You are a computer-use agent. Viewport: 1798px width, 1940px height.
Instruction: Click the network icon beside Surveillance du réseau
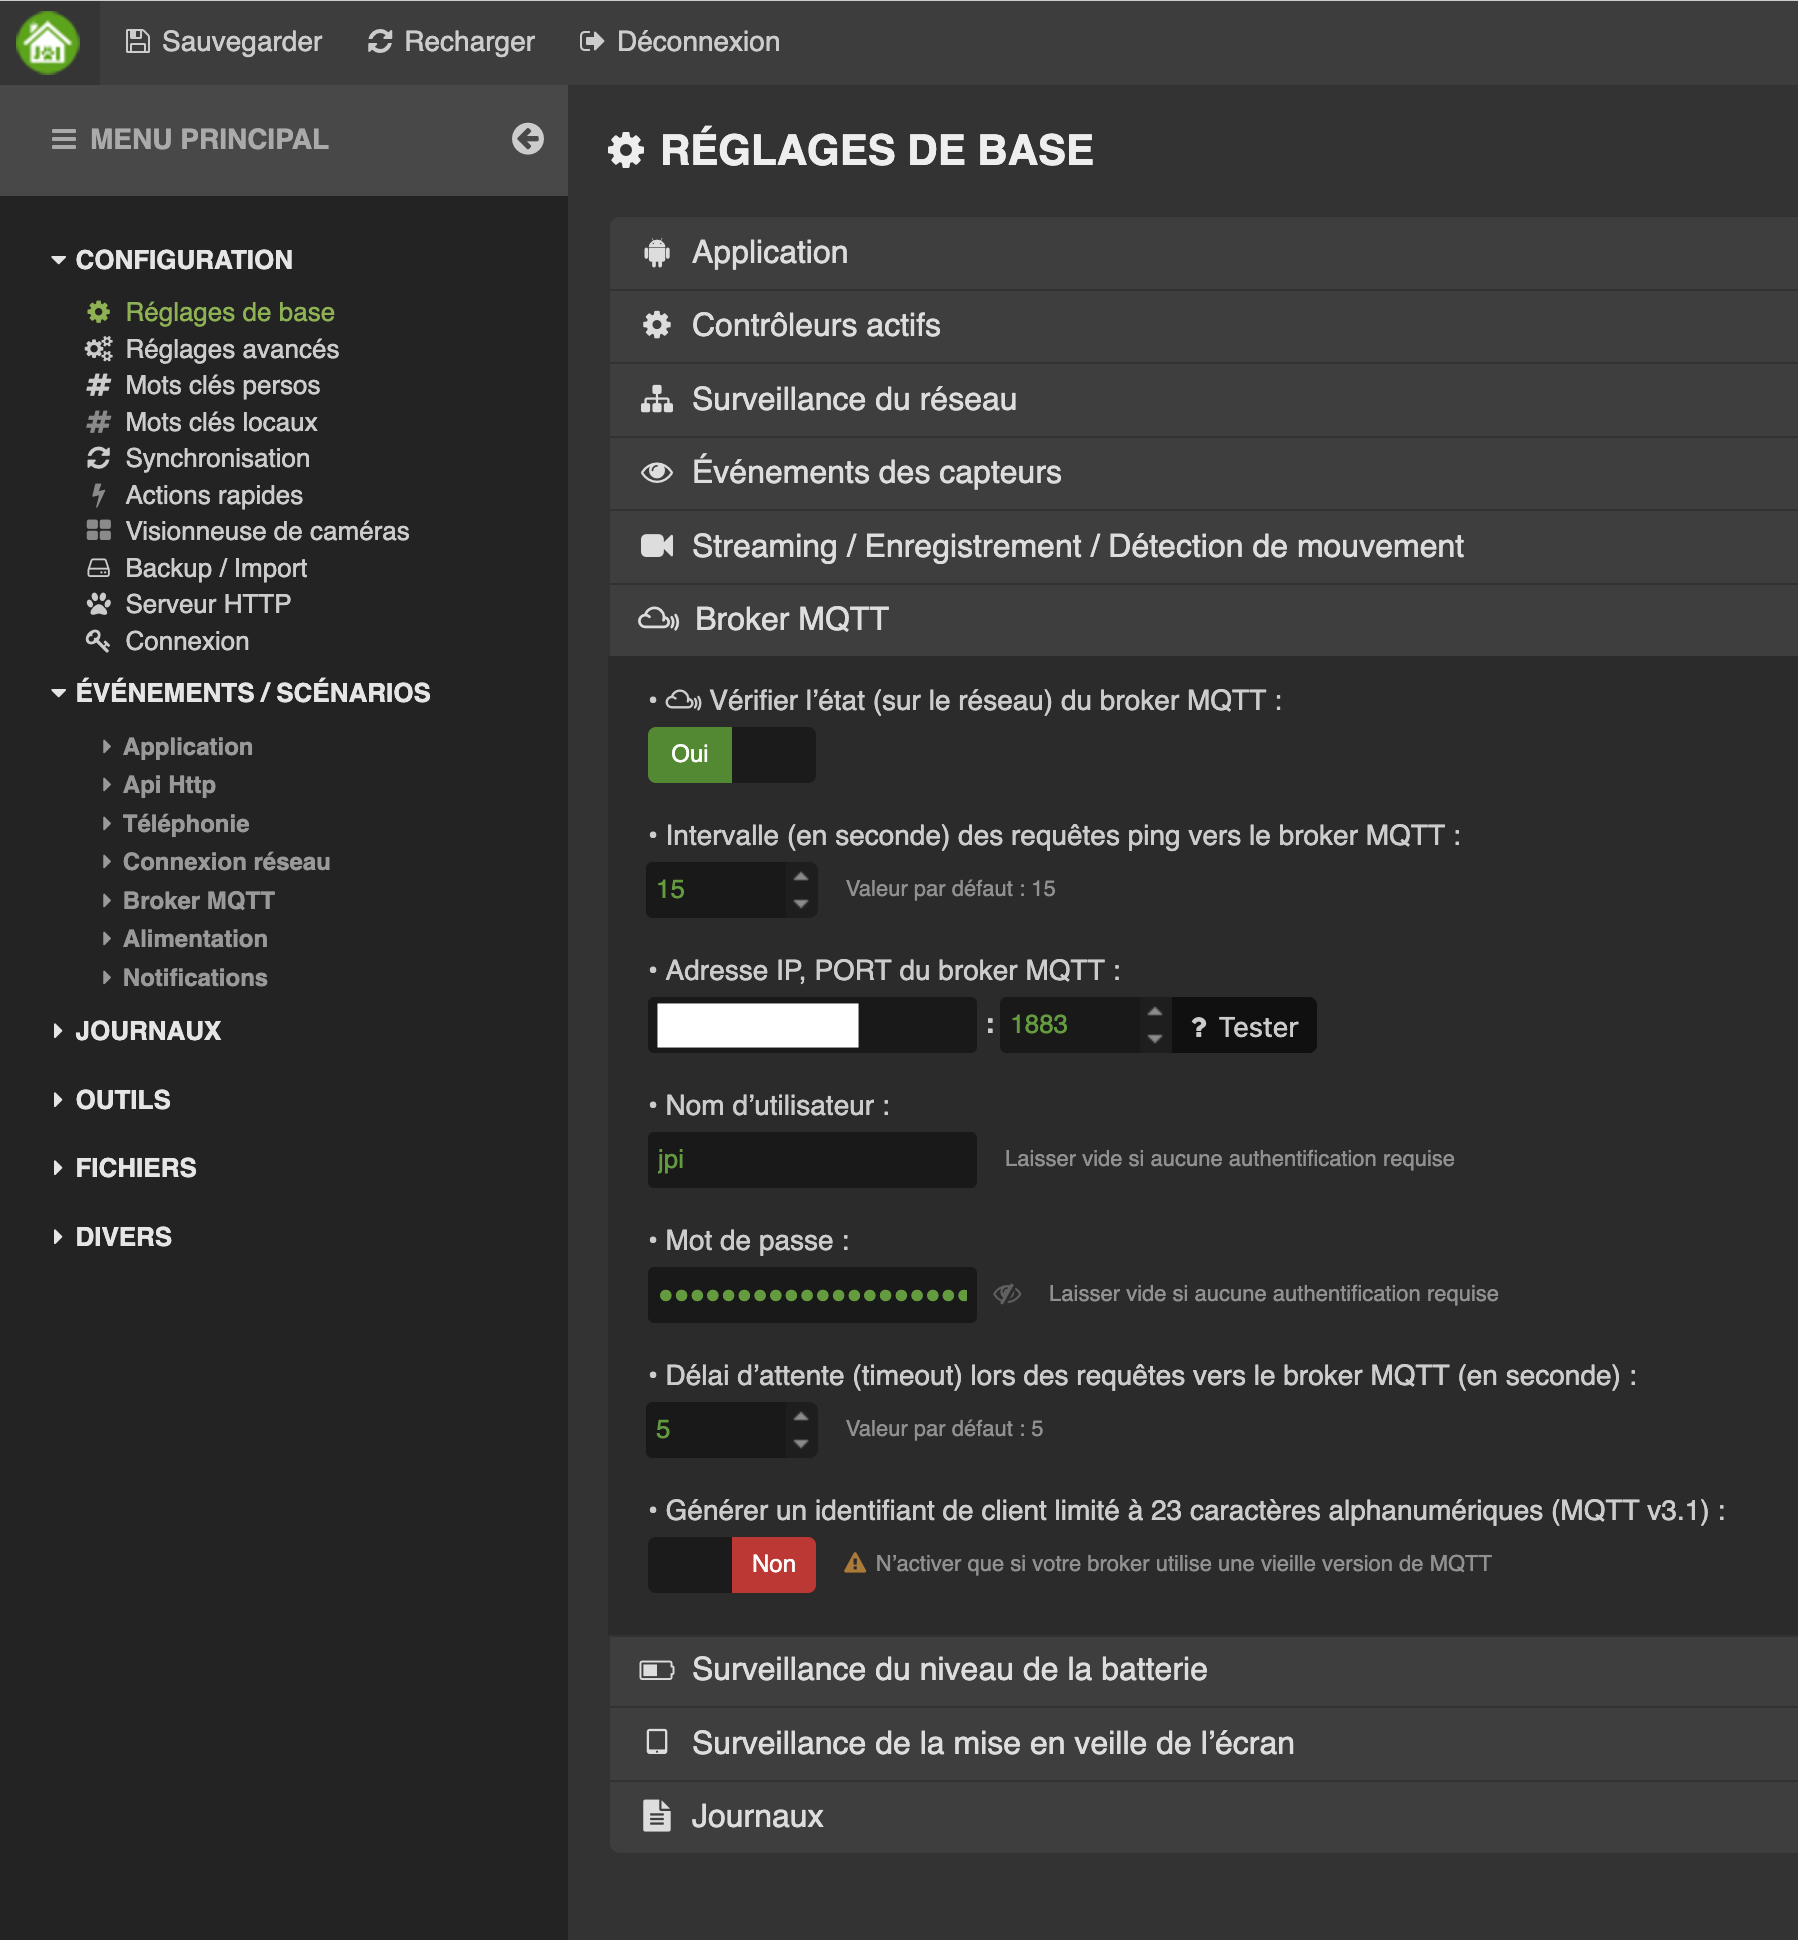pyautogui.click(x=657, y=399)
